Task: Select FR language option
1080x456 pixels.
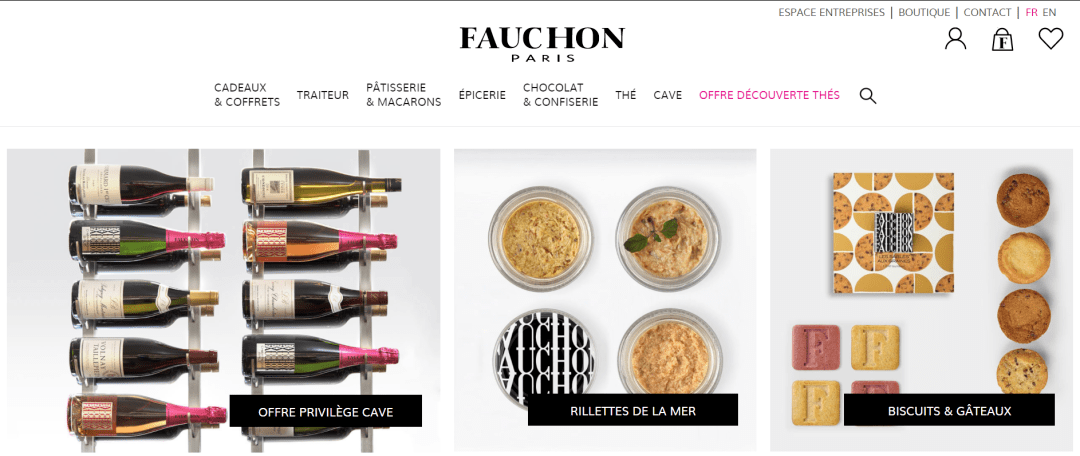Action: pos(1031,12)
